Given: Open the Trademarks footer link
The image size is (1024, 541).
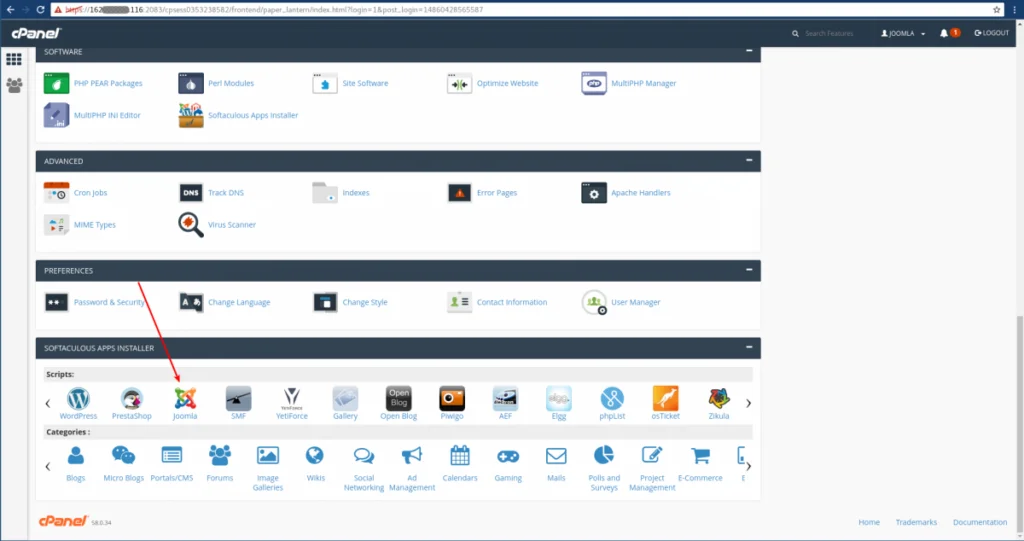Looking at the screenshot, I should point(916,522).
